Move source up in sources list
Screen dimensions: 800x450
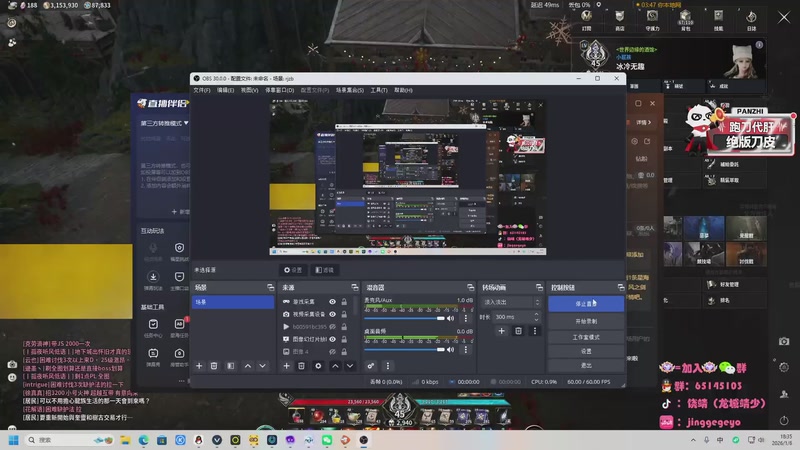coord(335,366)
